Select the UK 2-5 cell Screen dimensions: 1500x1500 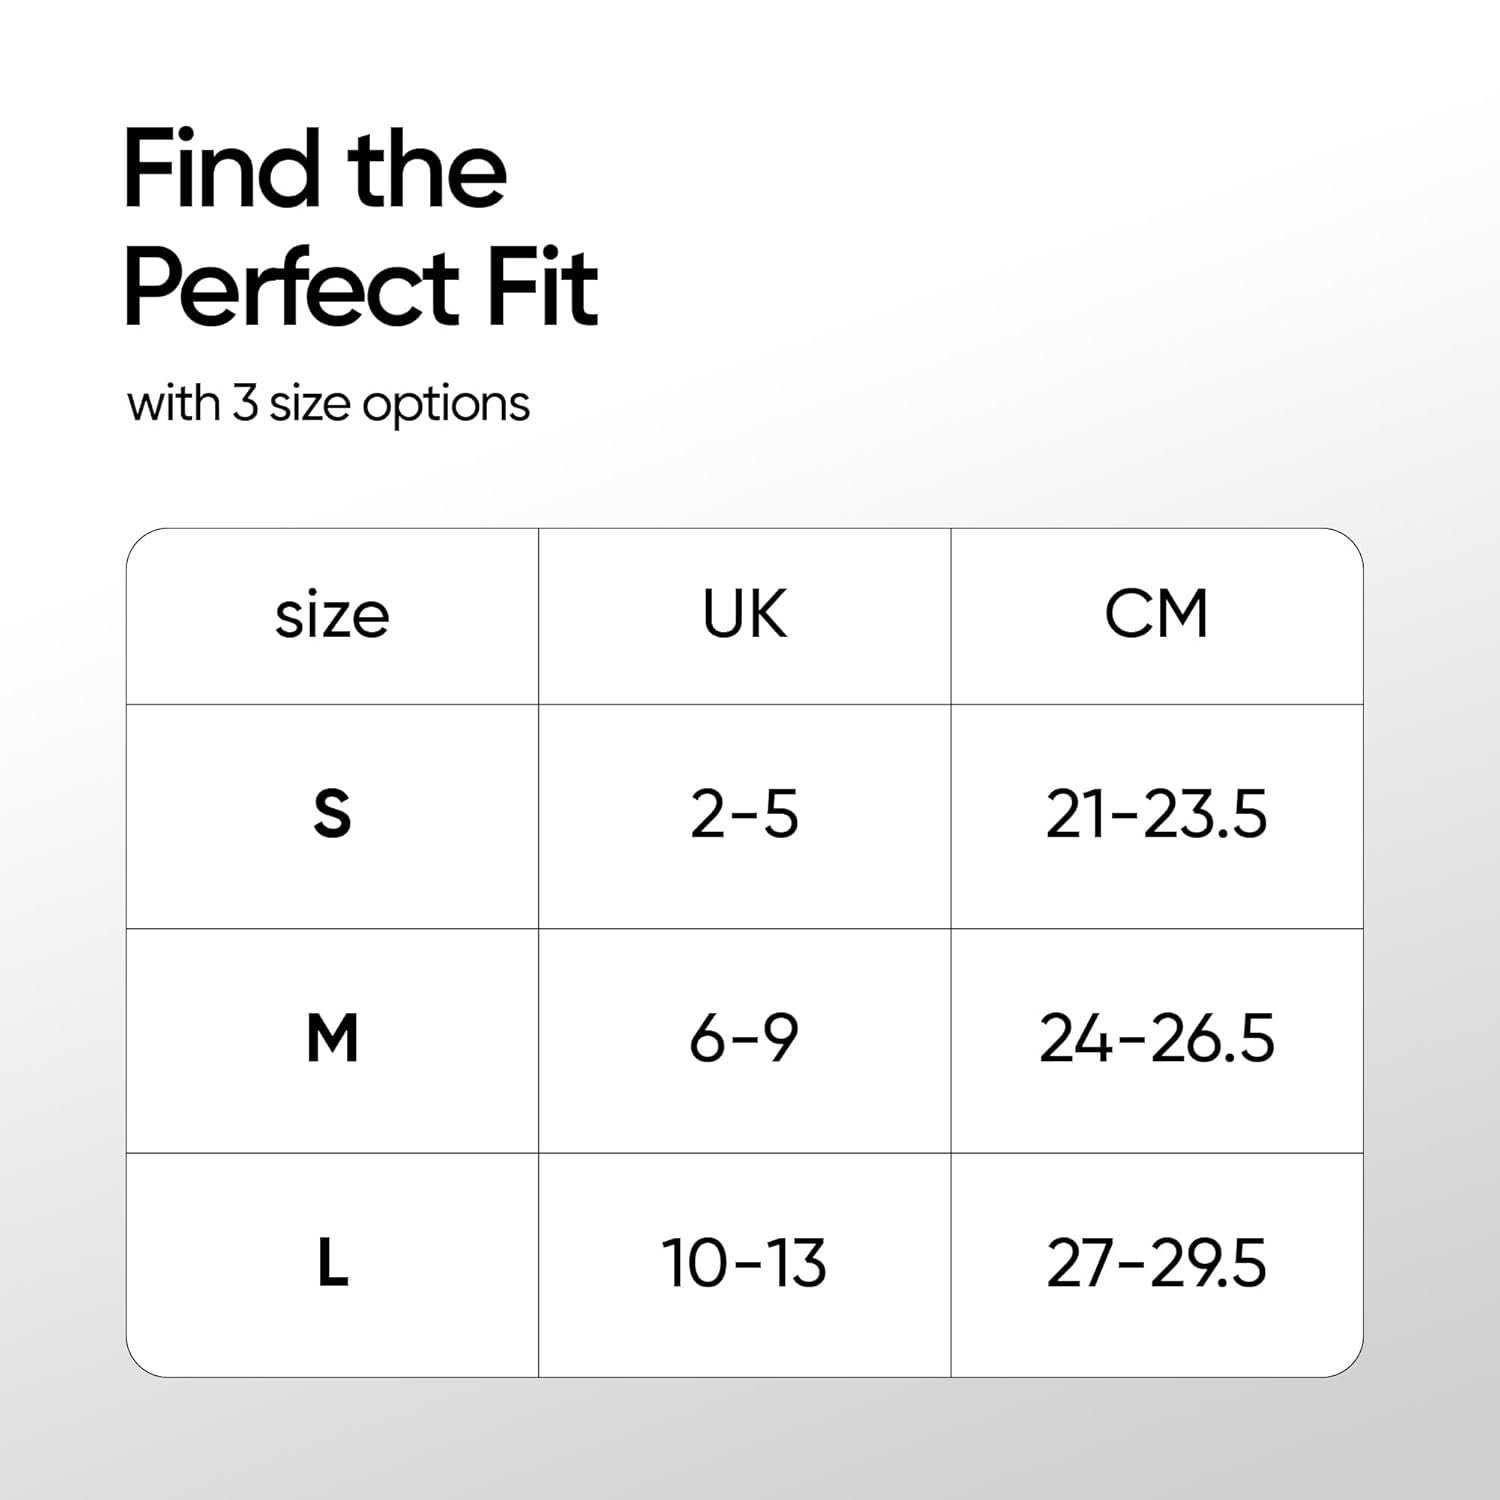(745, 815)
